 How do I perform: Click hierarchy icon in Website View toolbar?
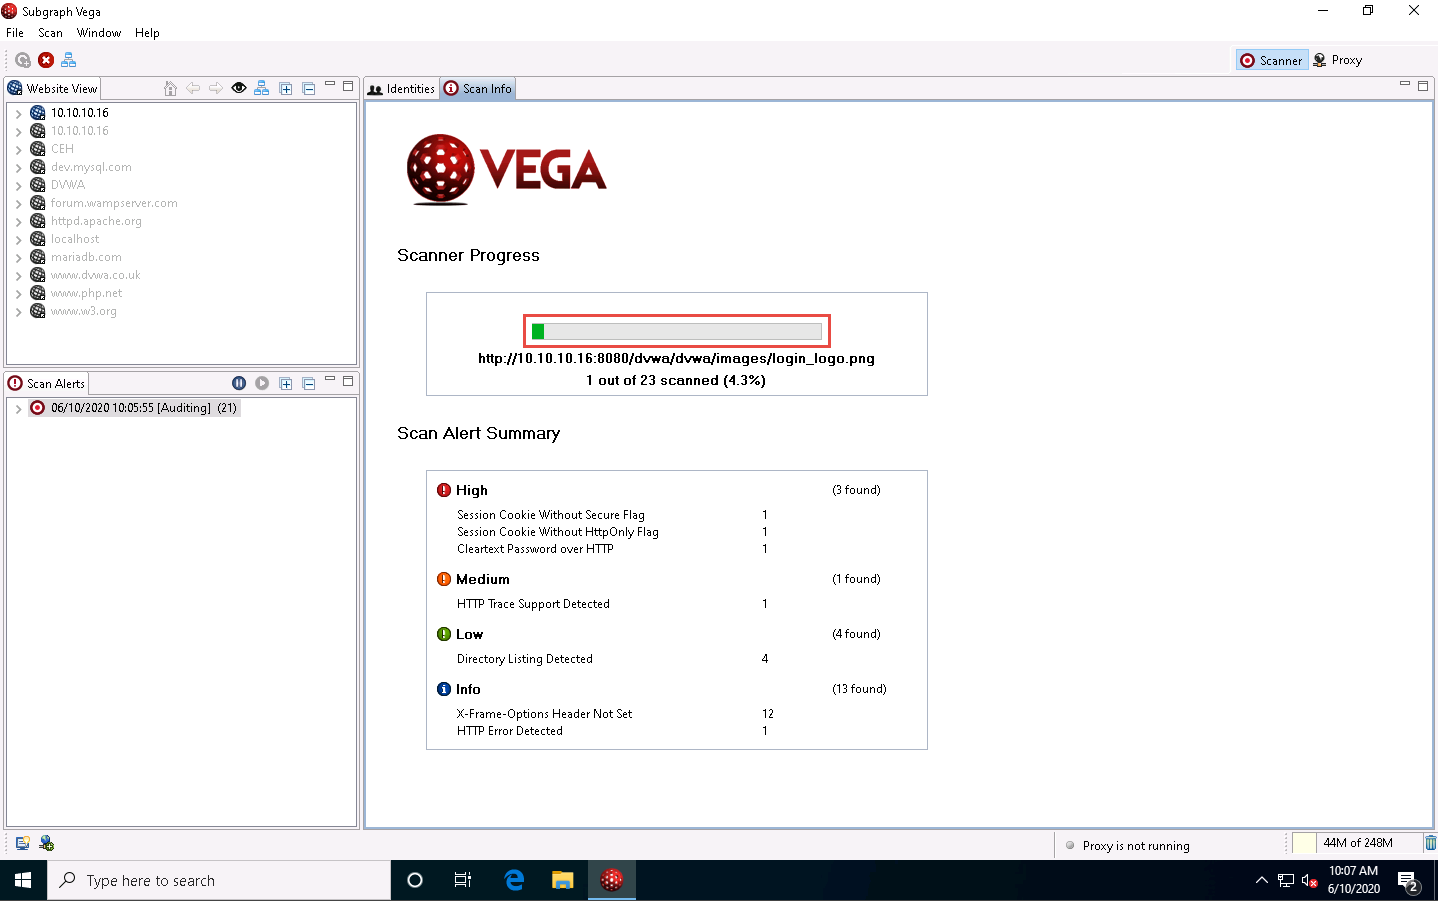[x=262, y=88]
